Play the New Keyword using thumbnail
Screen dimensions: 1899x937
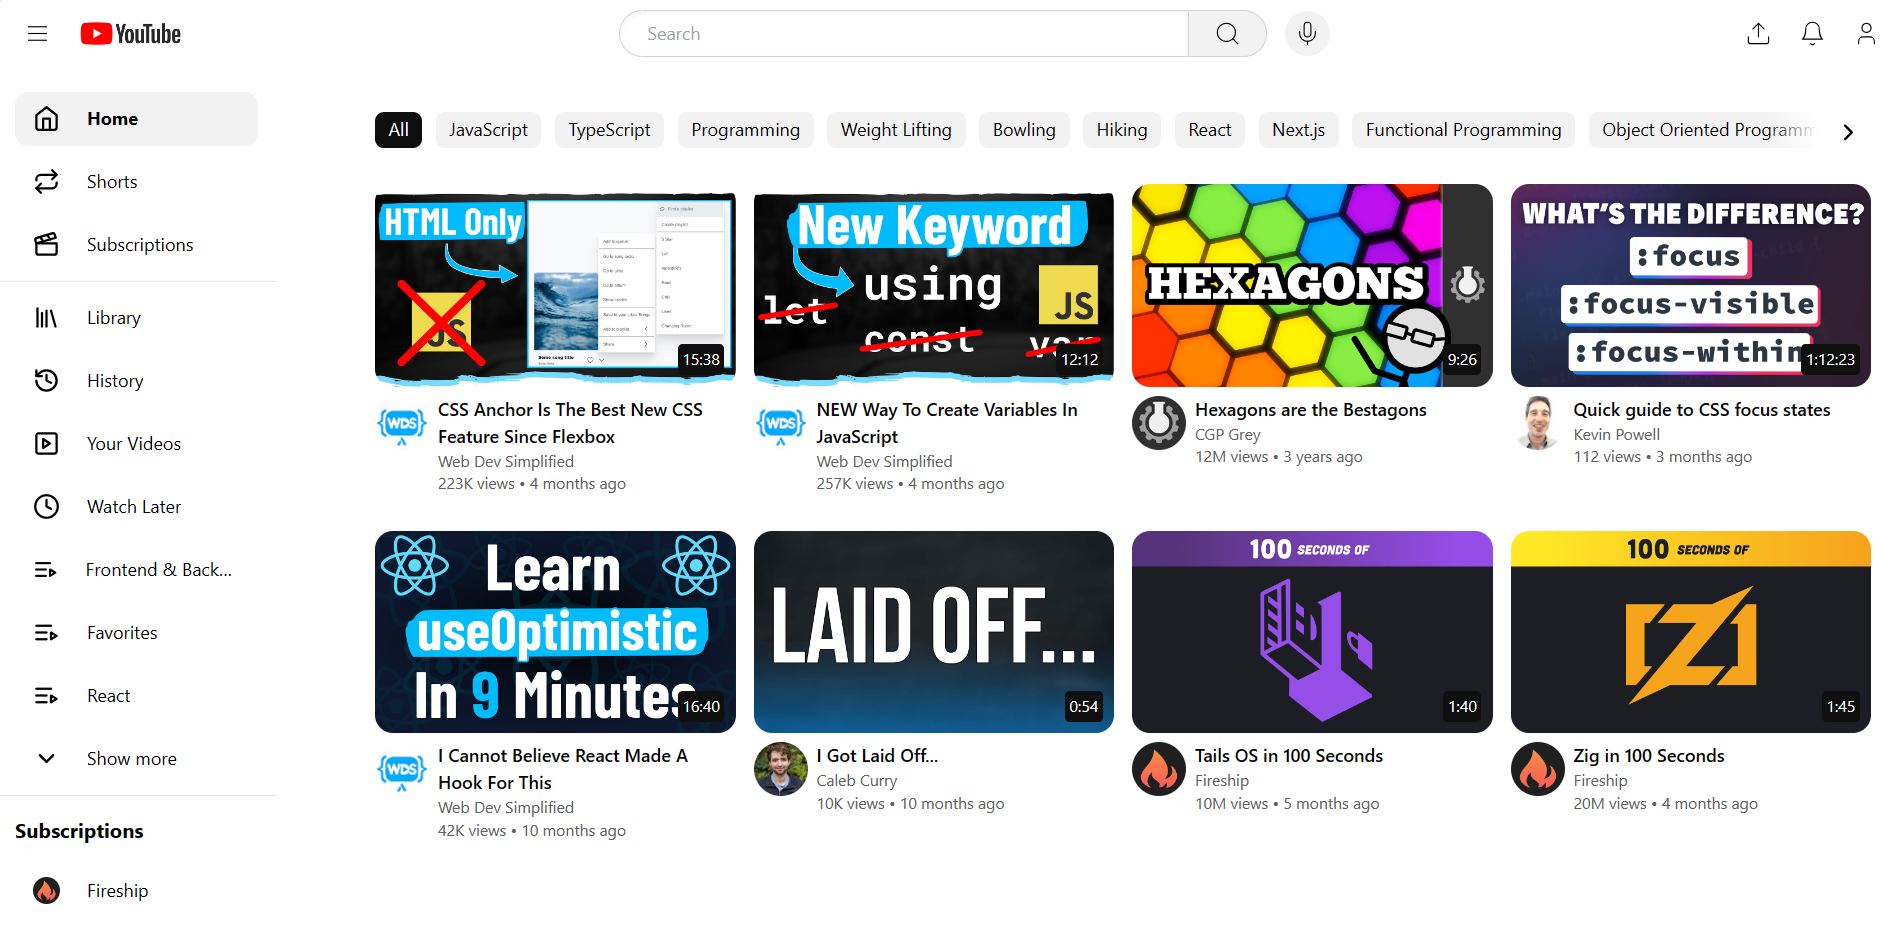point(934,286)
